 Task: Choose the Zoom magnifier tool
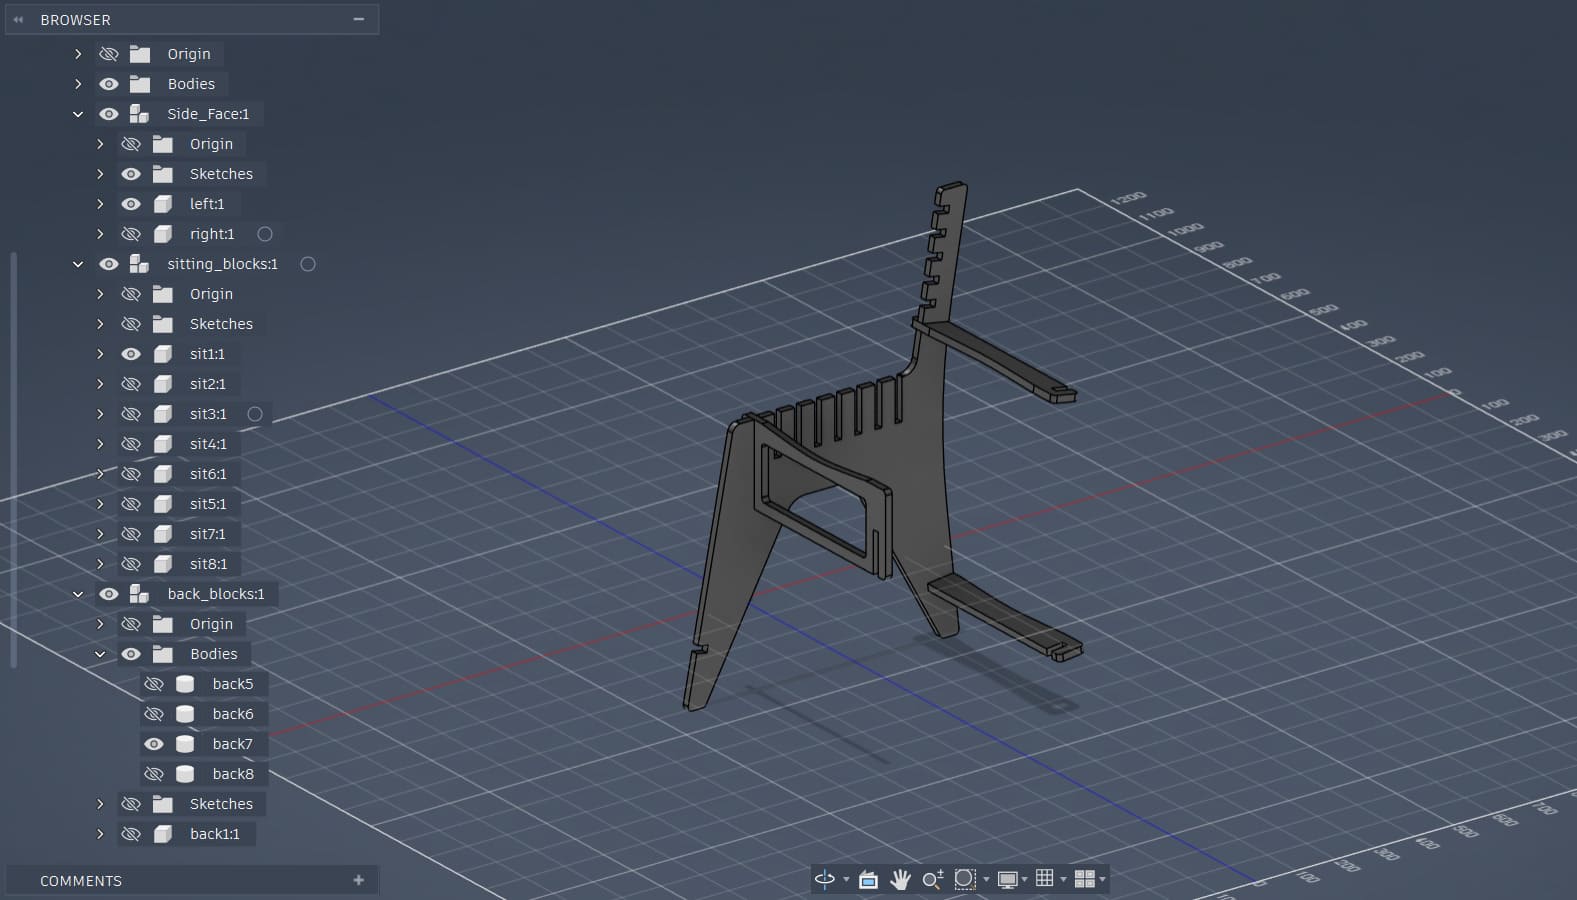932,879
